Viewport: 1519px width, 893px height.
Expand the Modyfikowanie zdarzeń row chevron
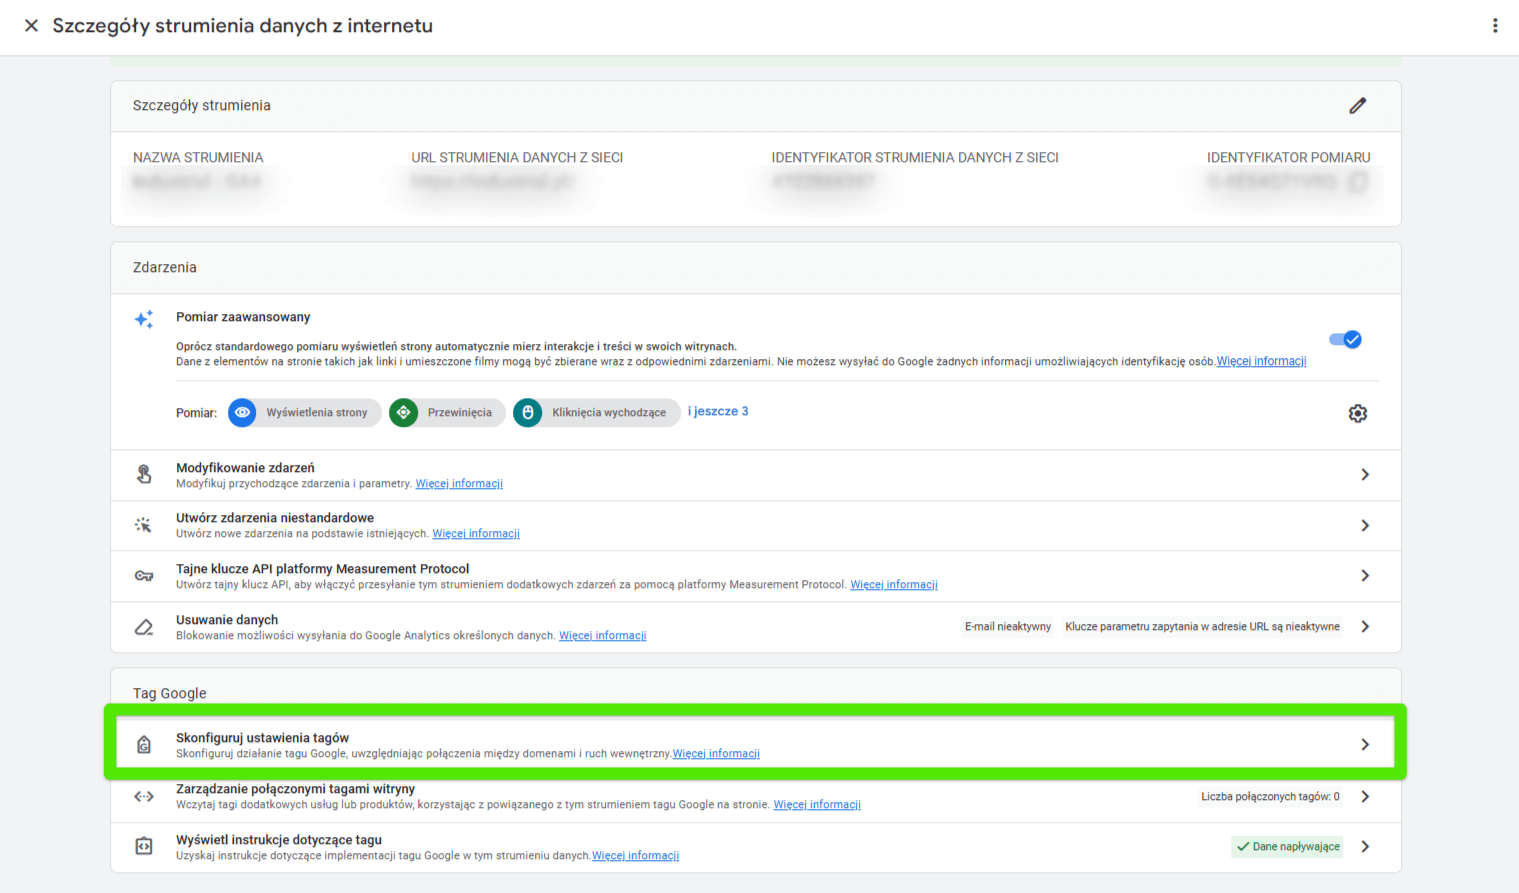1365,475
